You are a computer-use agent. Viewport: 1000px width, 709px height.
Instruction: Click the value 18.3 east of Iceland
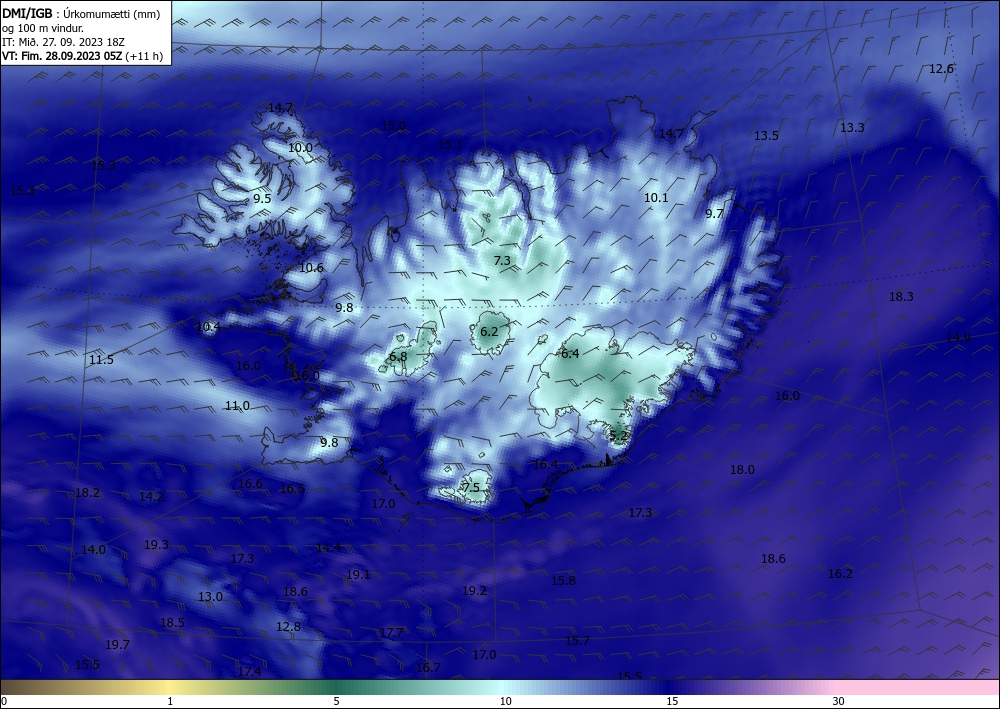point(901,296)
